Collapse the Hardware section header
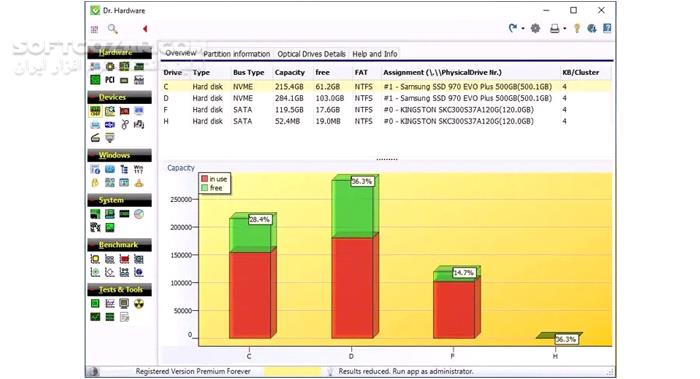The height and width of the screenshot is (379, 700). (119, 53)
